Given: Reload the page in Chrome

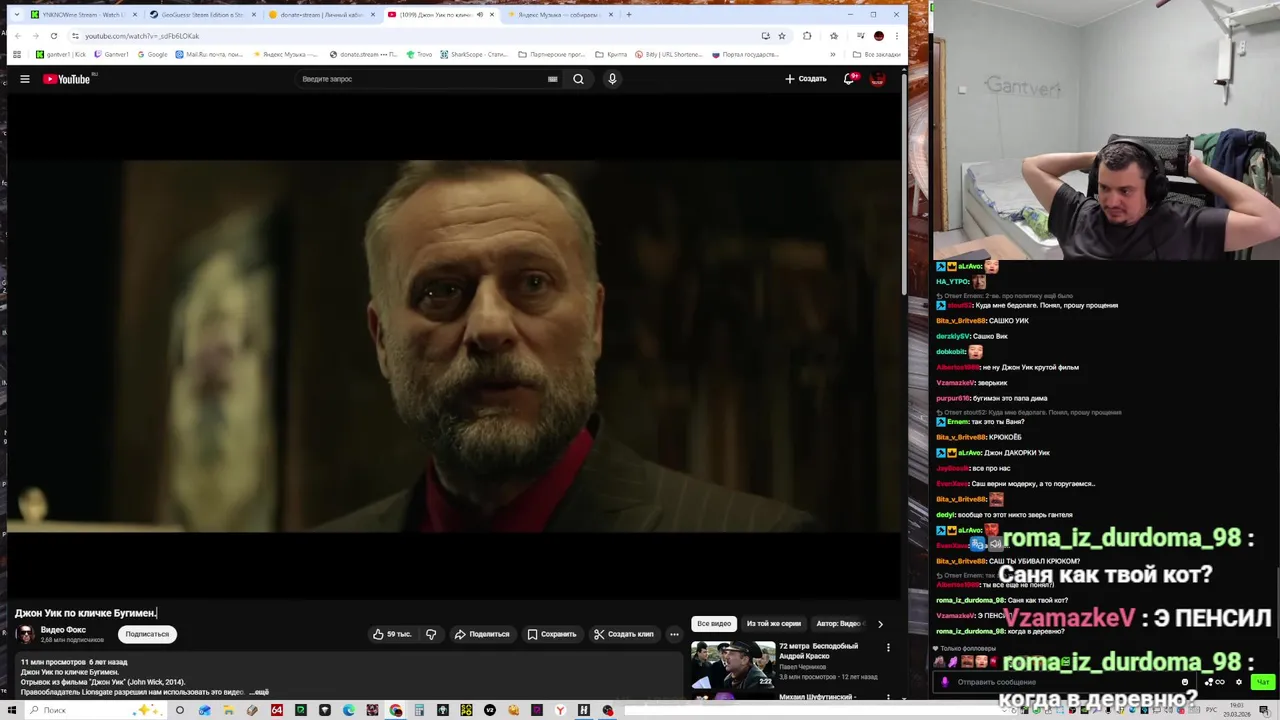Looking at the screenshot, I should coord(53,36).
